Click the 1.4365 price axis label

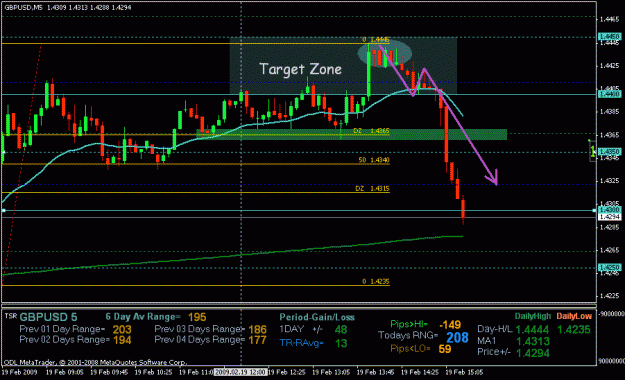609,135
